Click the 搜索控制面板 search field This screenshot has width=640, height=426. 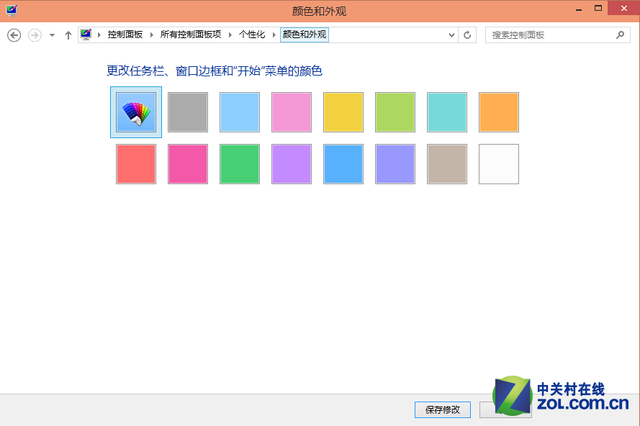click(548, 35)
